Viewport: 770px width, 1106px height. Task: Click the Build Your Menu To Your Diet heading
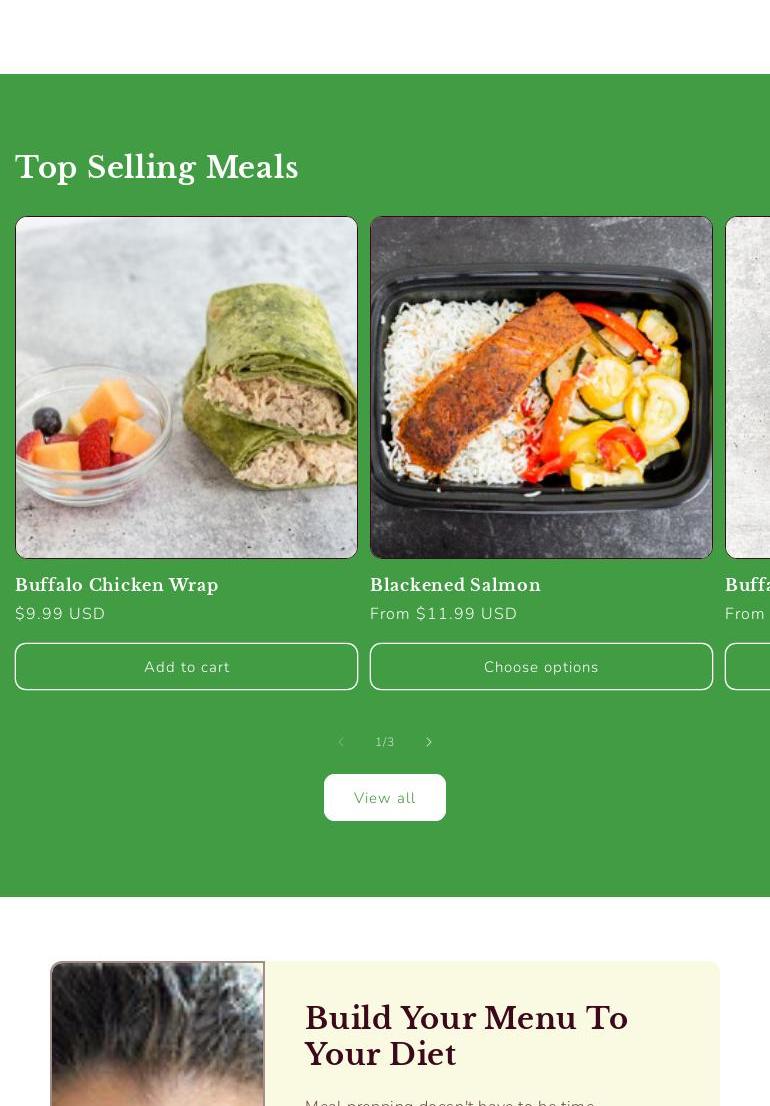click(466, 1035)
